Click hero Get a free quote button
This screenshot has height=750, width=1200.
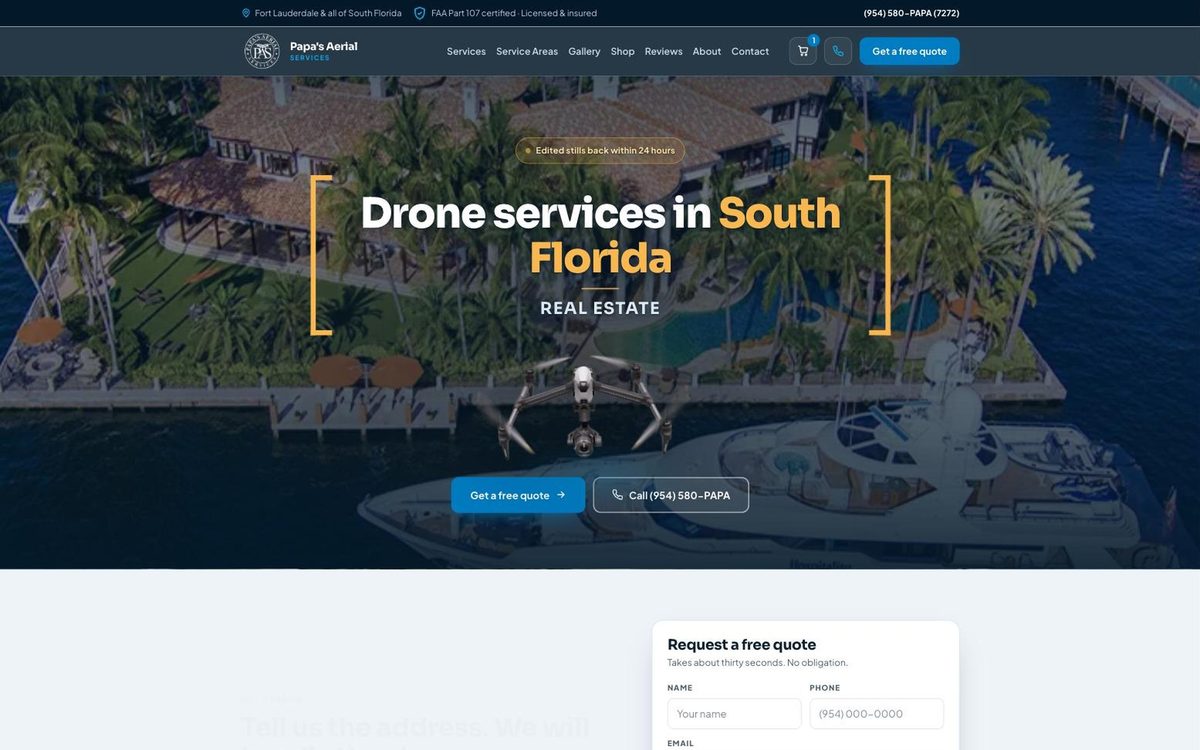[x=518, y=495]
